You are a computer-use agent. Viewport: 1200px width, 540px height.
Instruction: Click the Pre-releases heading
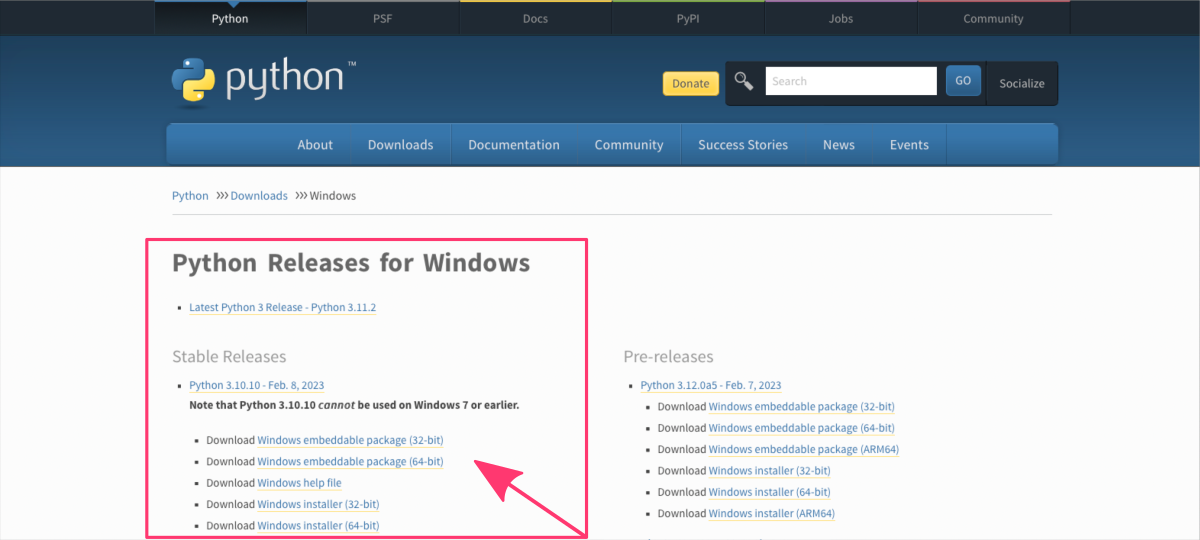pyautogui.click(x=669, y=357)
